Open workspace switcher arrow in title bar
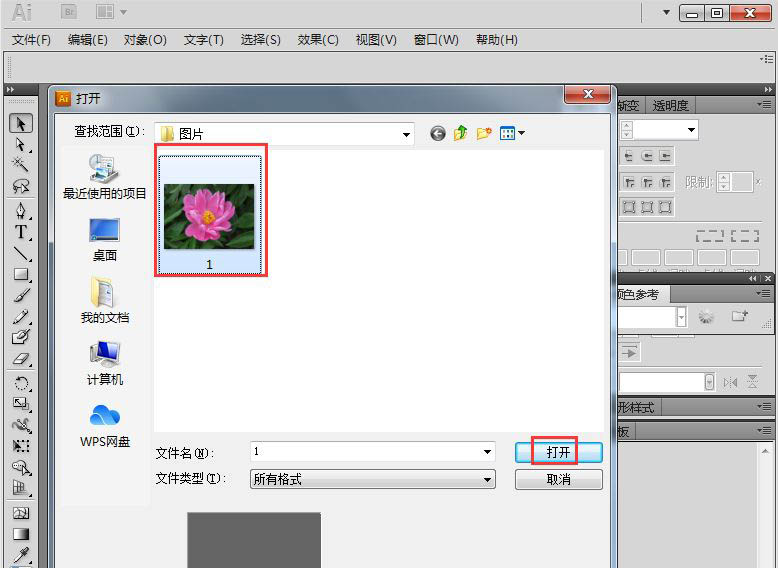778x568 pixels. click(x=666, y=12)
